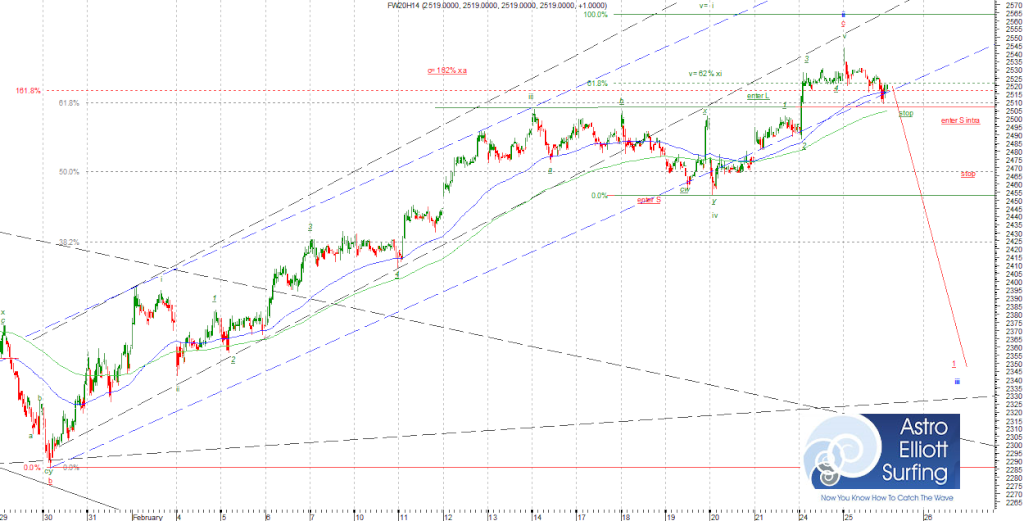The height and width of the screenshot is (521, 1024).
Task: Click the red "161.8%" level label
Action: pos(29,91)
